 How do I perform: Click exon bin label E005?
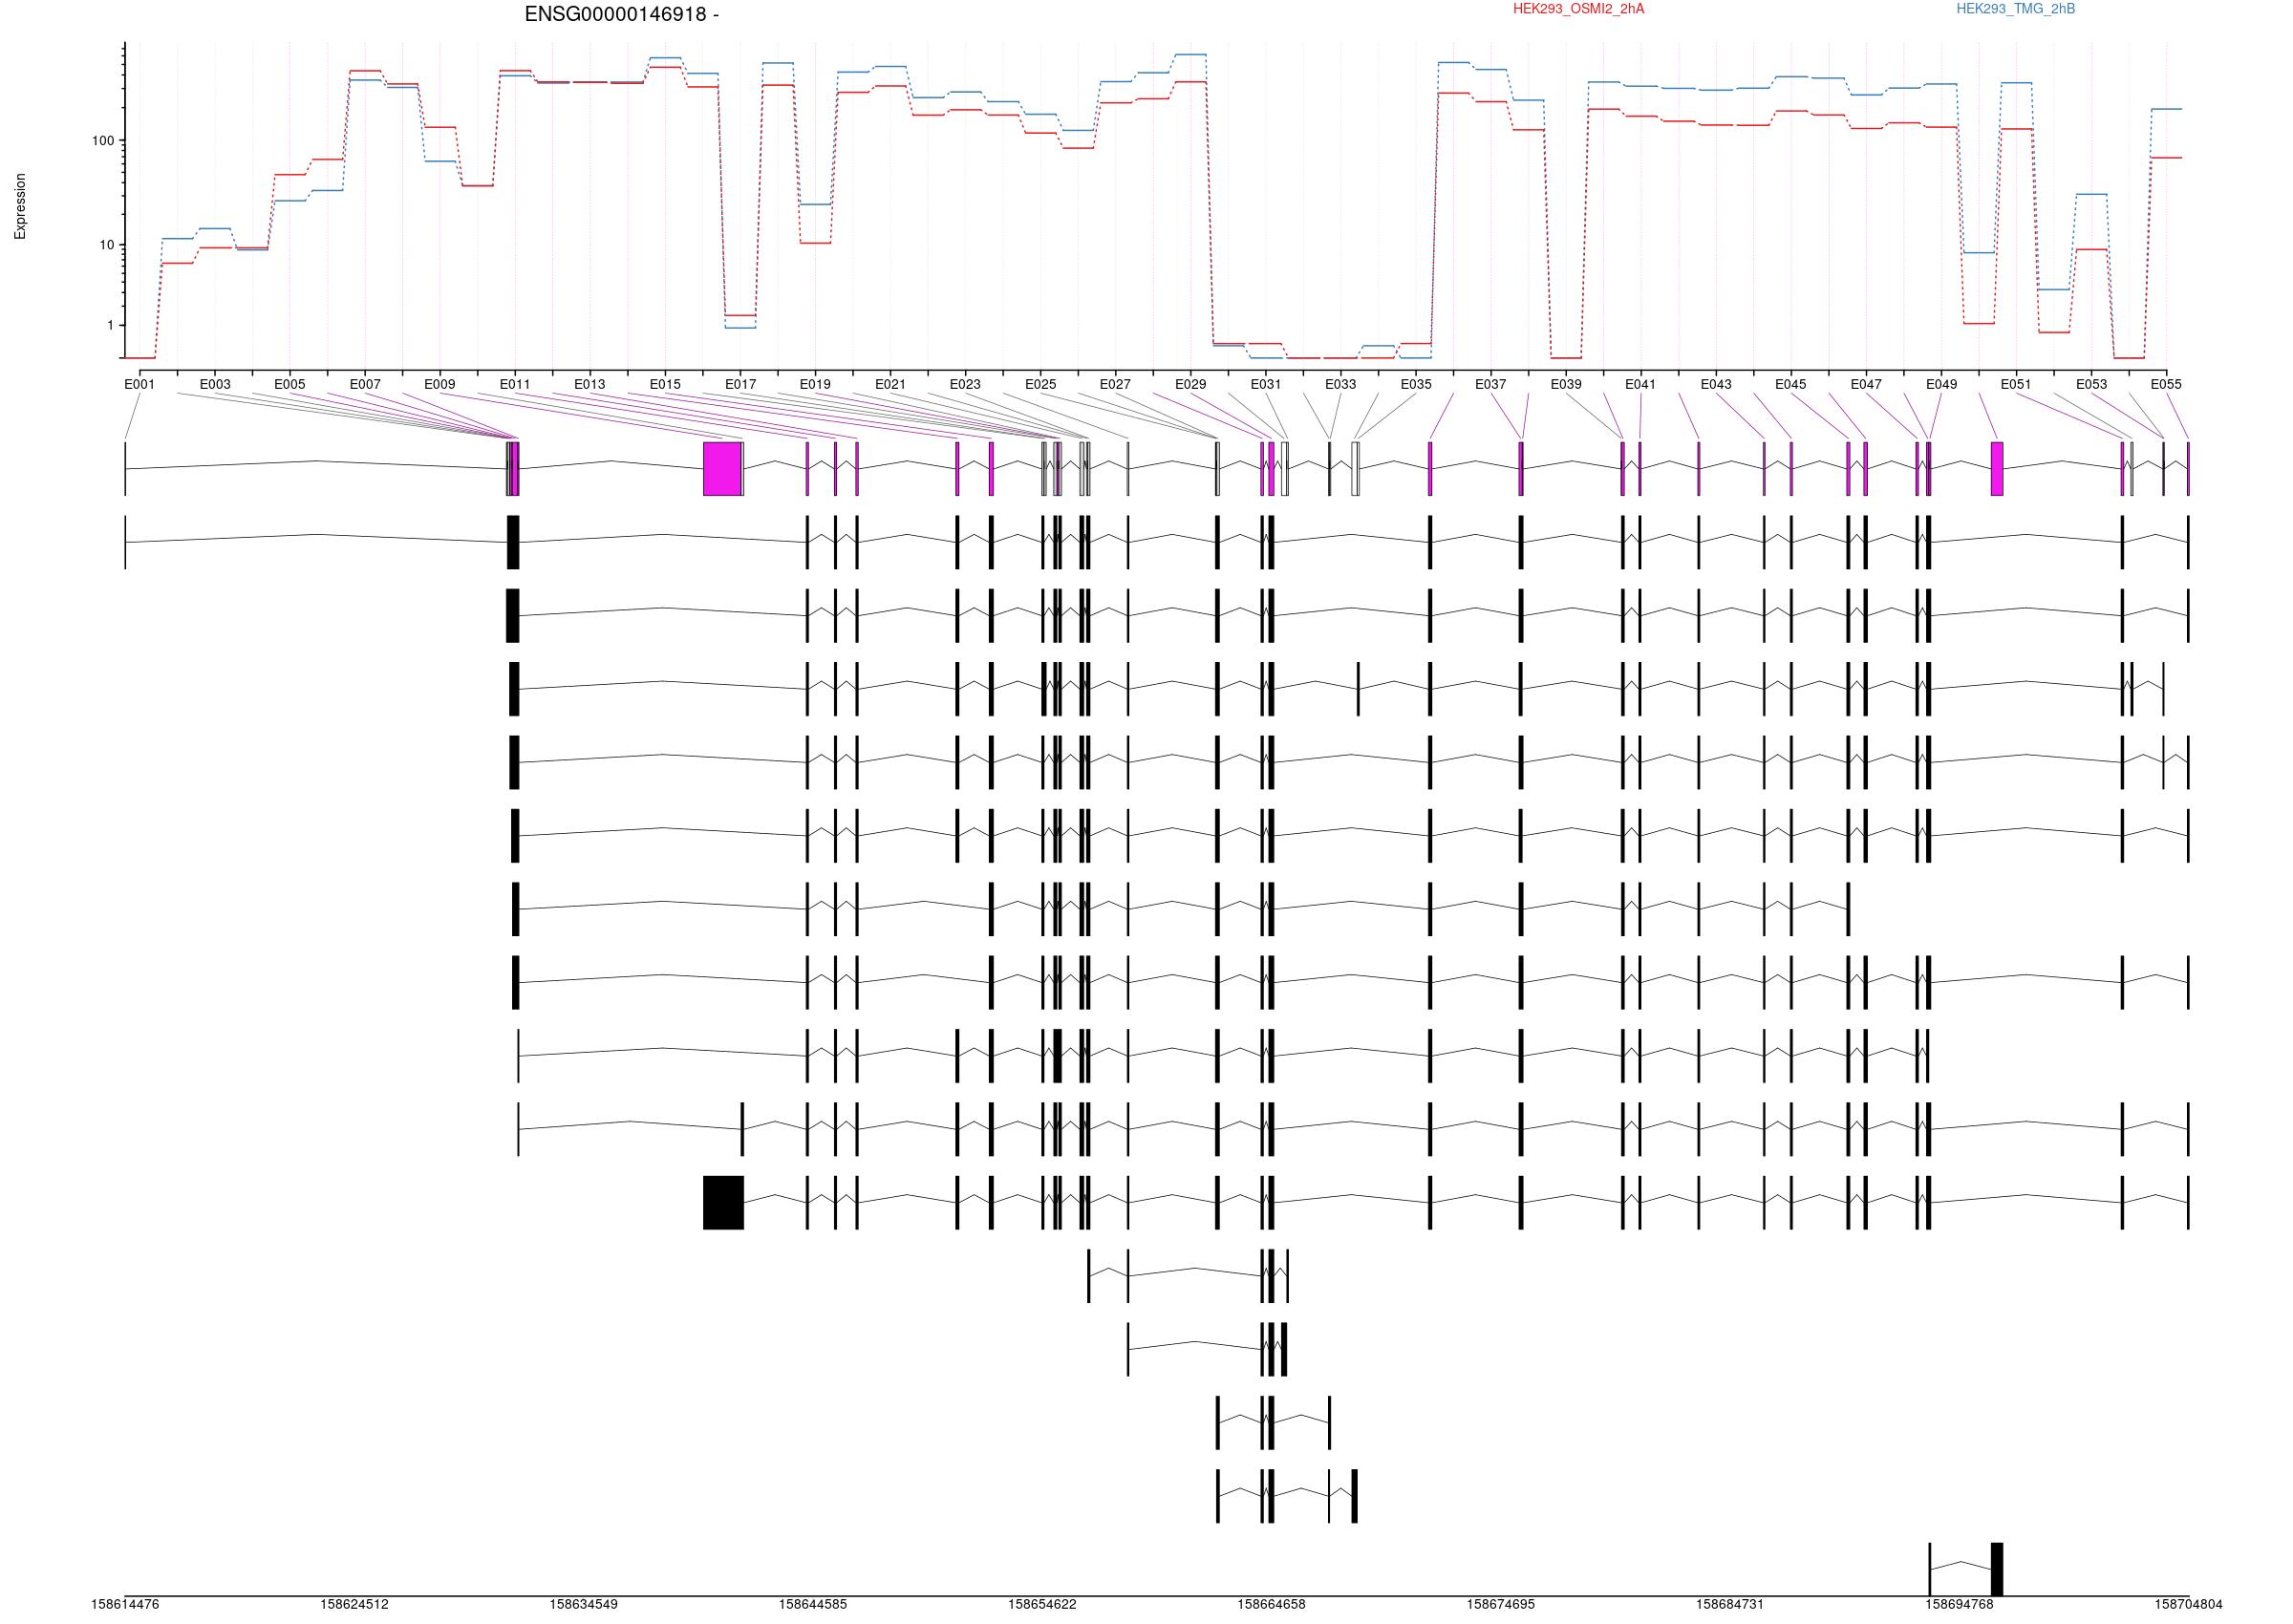point(290,384)
